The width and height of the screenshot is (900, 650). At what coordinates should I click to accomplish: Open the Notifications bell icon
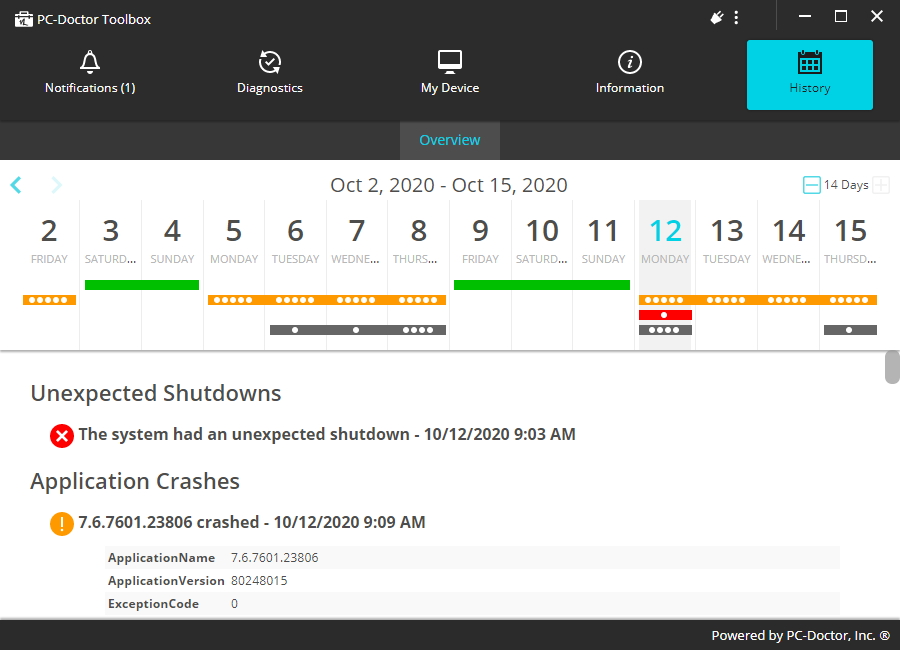90,62
